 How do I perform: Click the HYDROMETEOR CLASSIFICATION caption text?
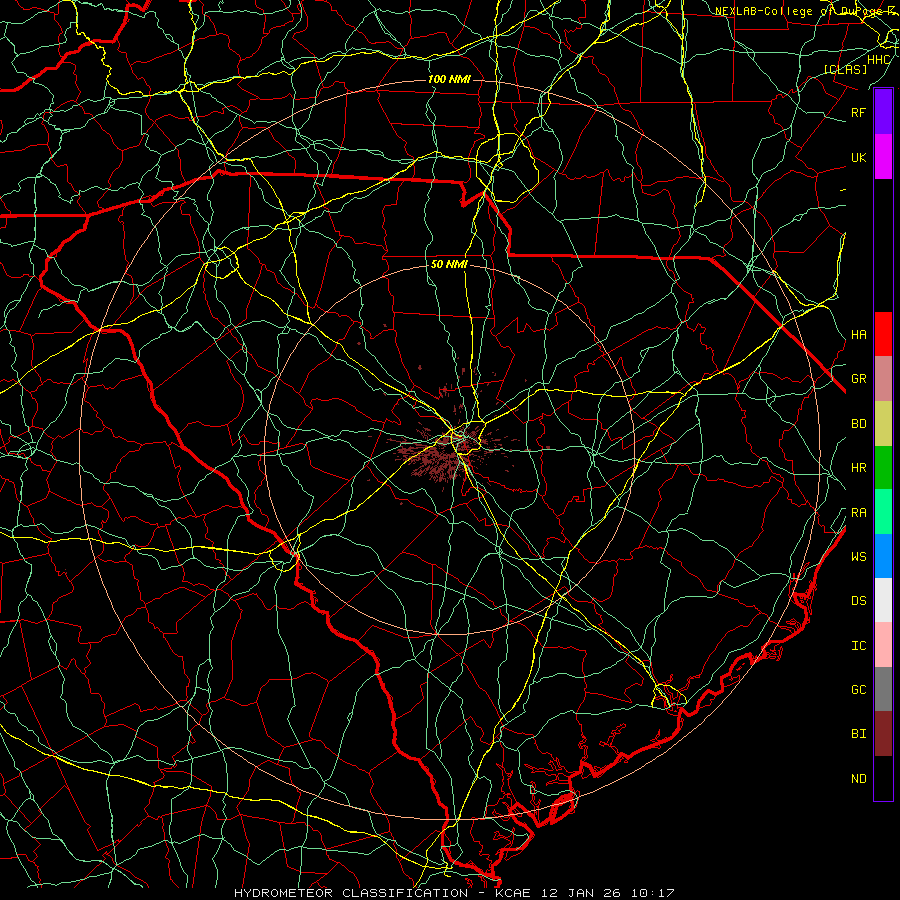pyautogui.click(x=351, y=893)
